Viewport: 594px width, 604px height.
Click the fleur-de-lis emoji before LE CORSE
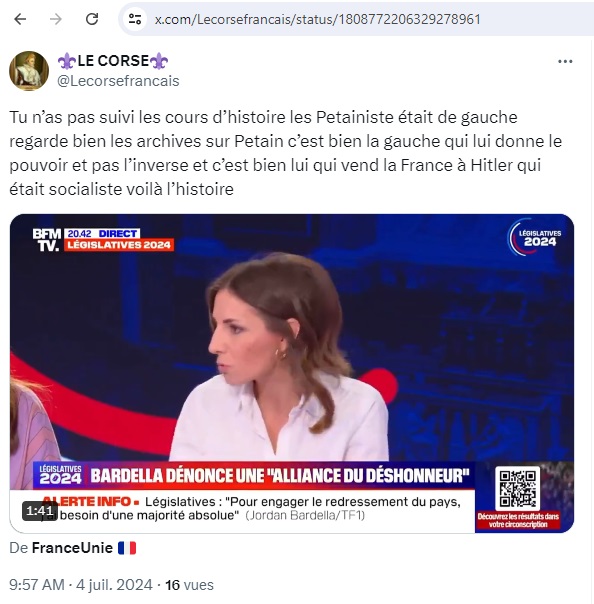(x=67, y=61)
